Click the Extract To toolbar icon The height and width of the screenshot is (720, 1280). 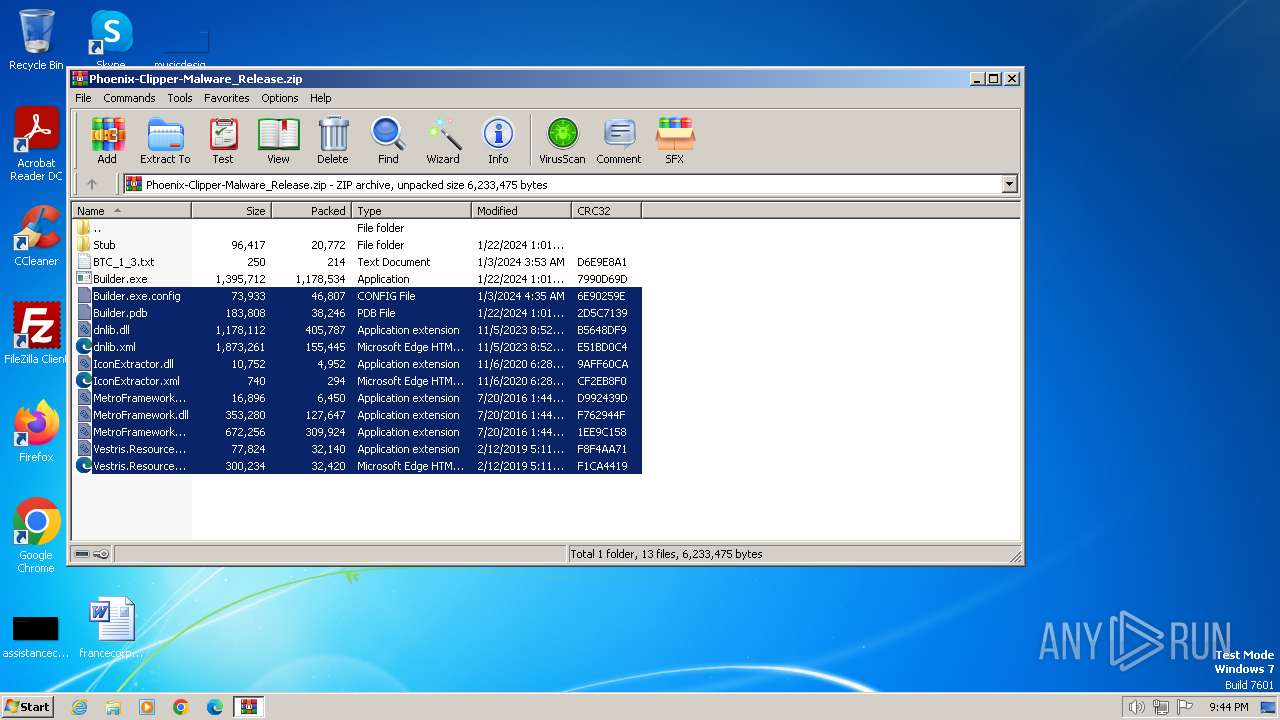[x=165, y=141]
